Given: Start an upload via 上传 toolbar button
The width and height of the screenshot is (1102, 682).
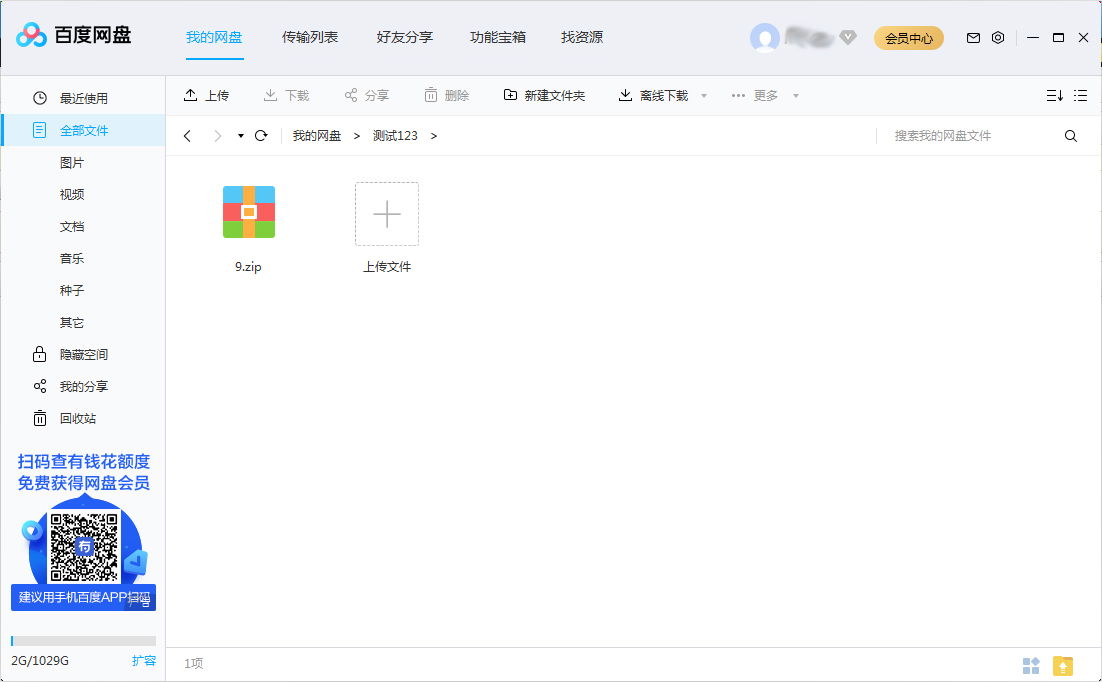Looking at the screenshot, I should [207, 95].
